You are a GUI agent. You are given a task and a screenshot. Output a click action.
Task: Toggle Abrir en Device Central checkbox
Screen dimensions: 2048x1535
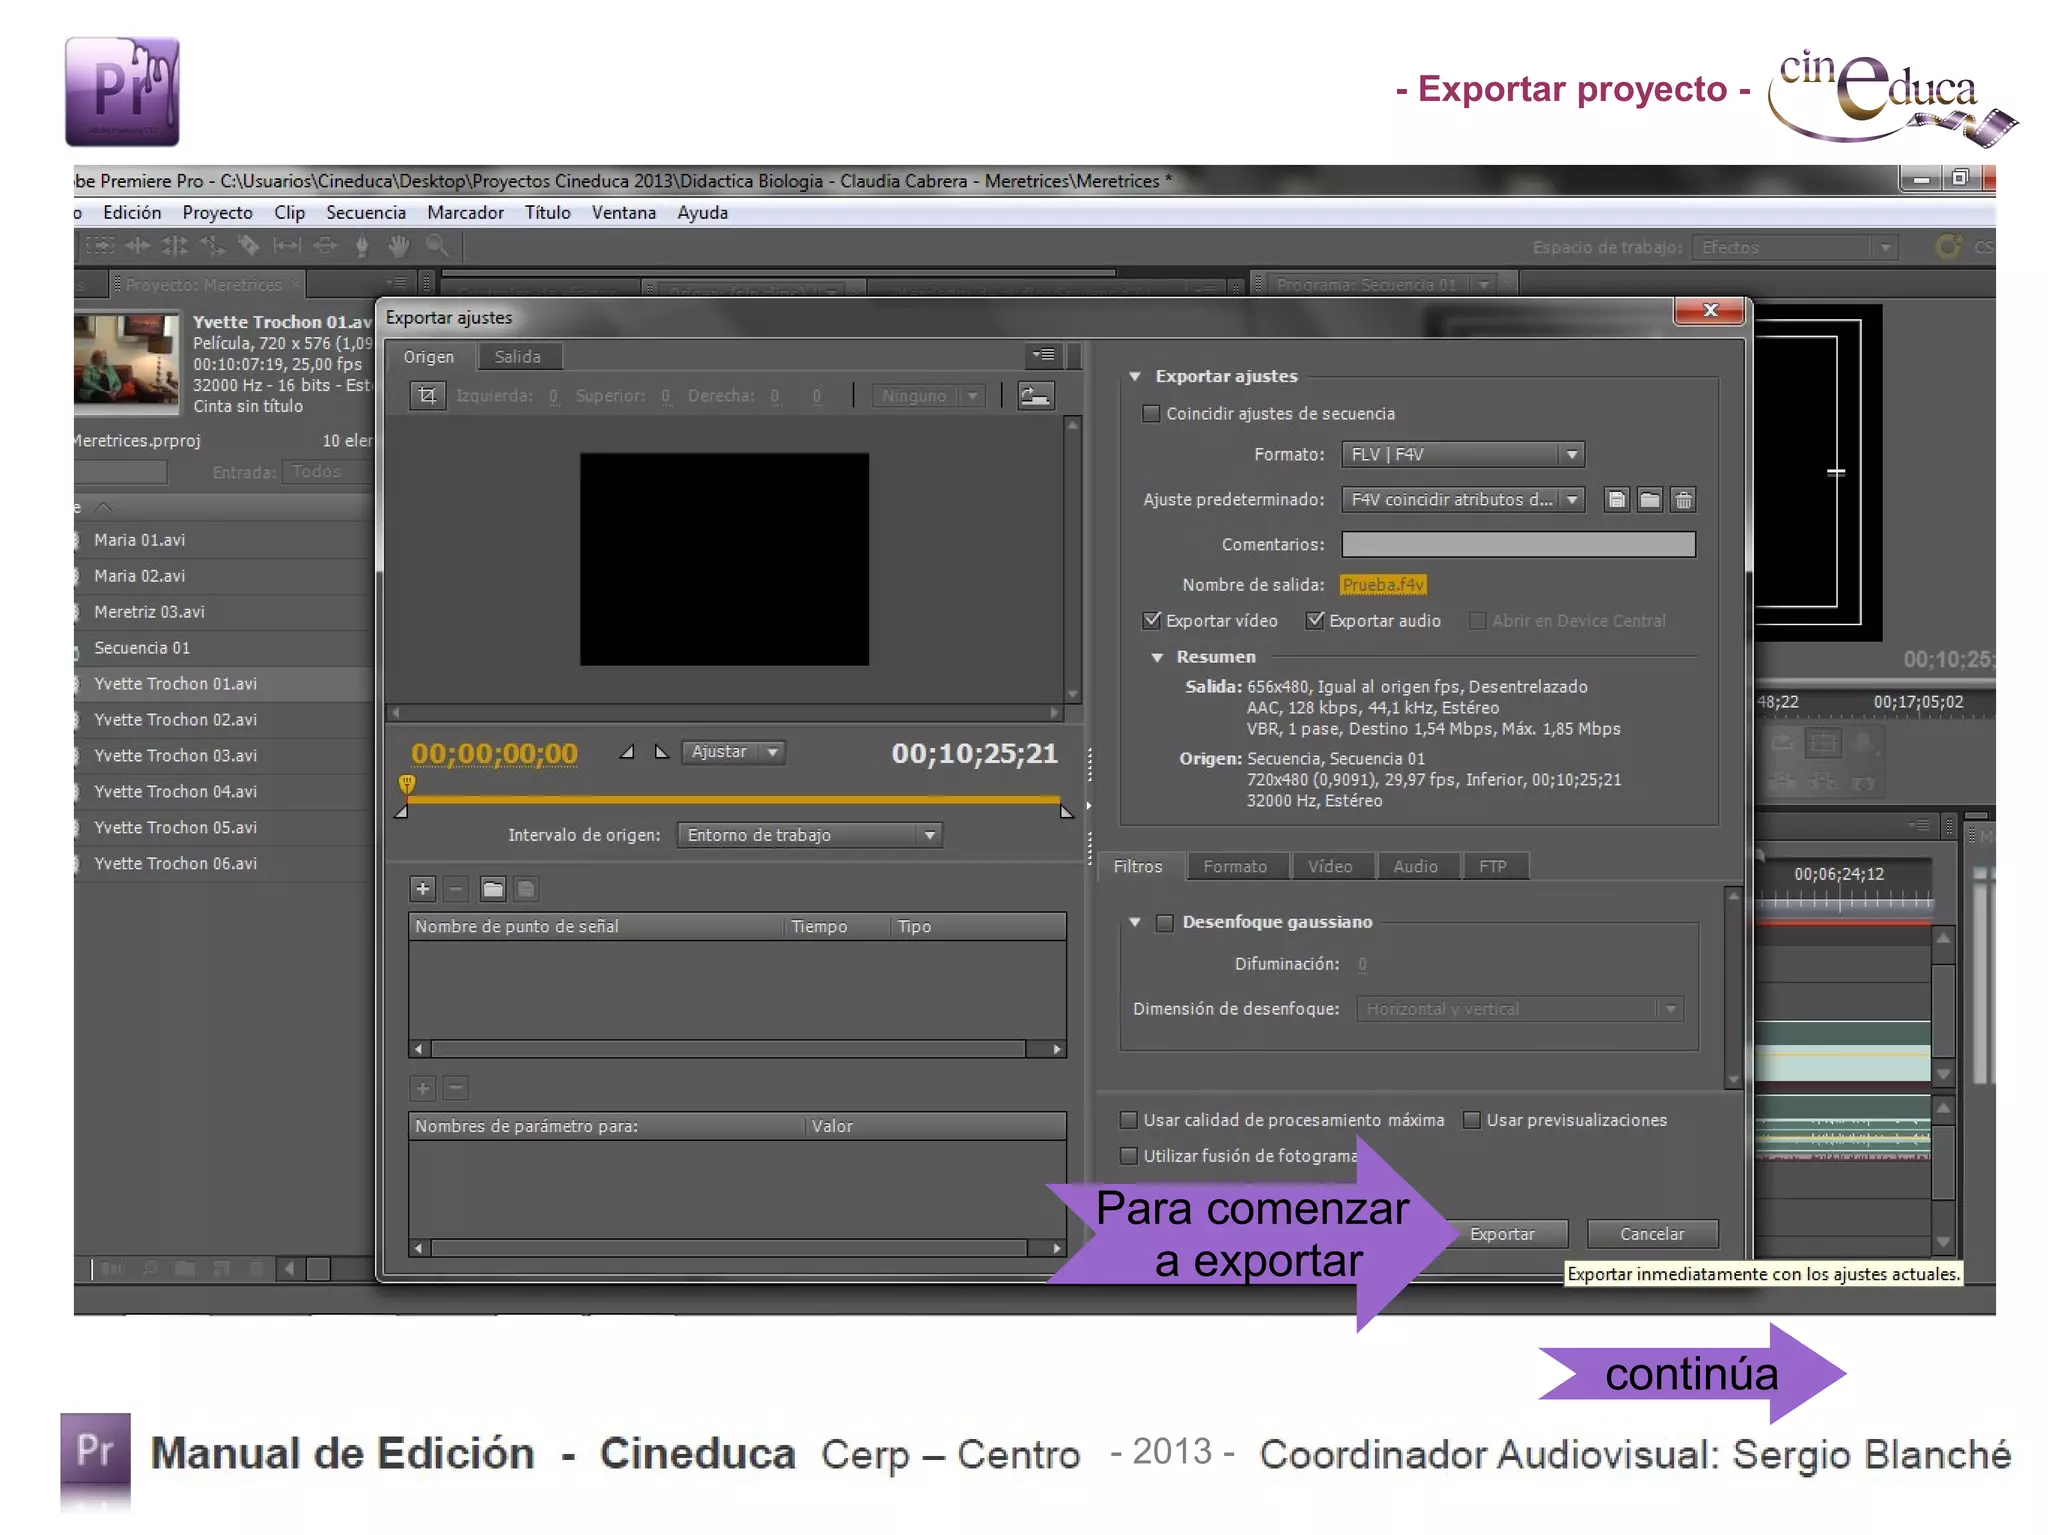(1477, 620)
